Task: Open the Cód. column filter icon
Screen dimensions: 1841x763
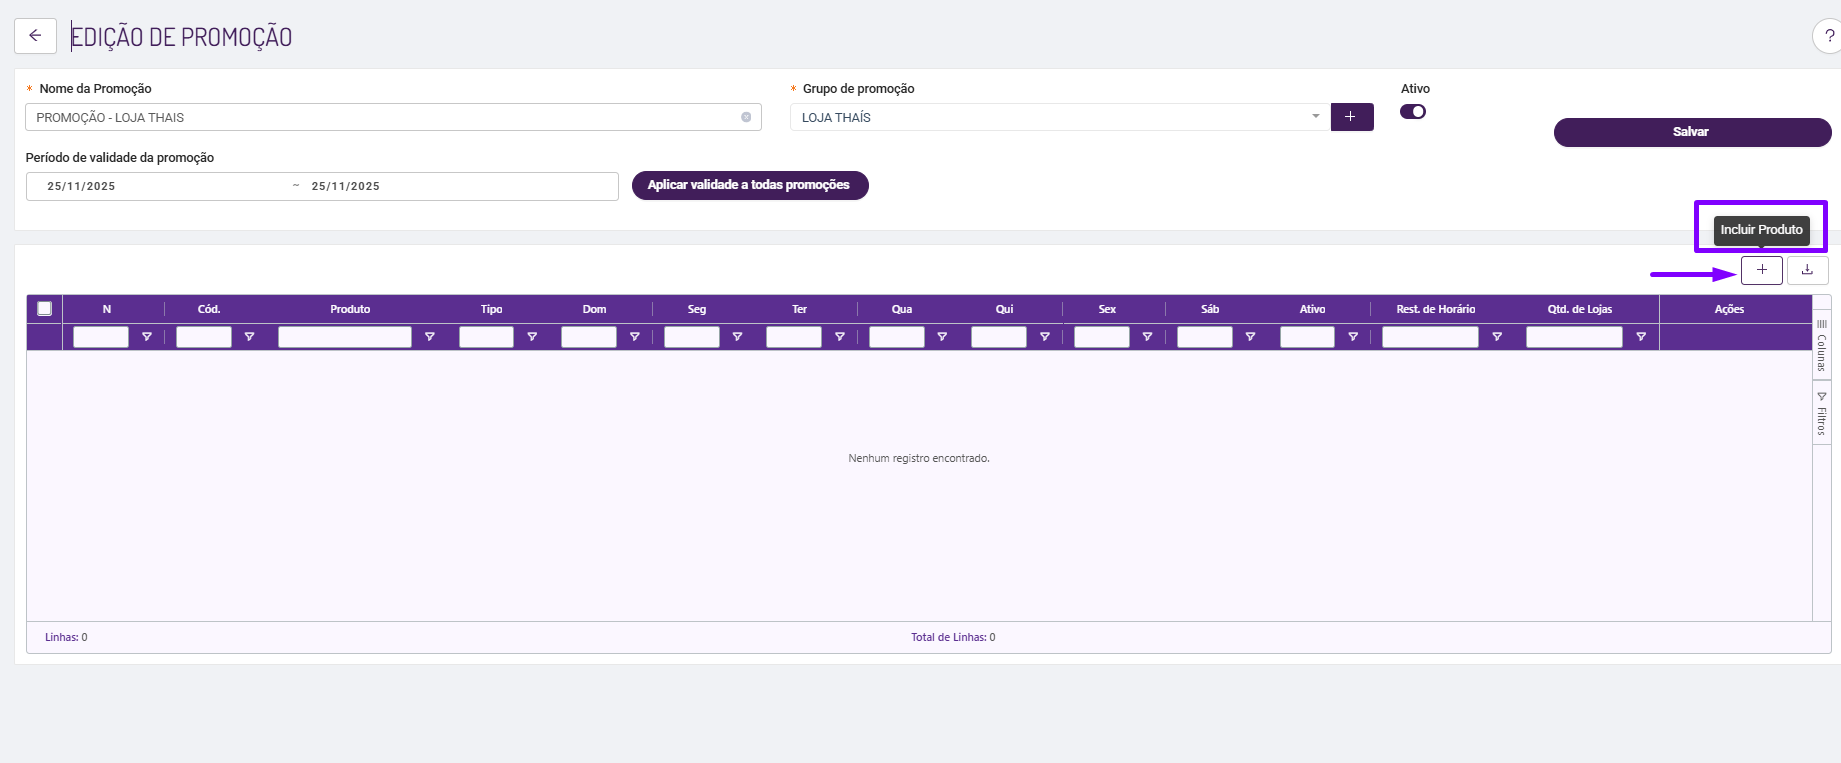Action: (x=250, y=337)
